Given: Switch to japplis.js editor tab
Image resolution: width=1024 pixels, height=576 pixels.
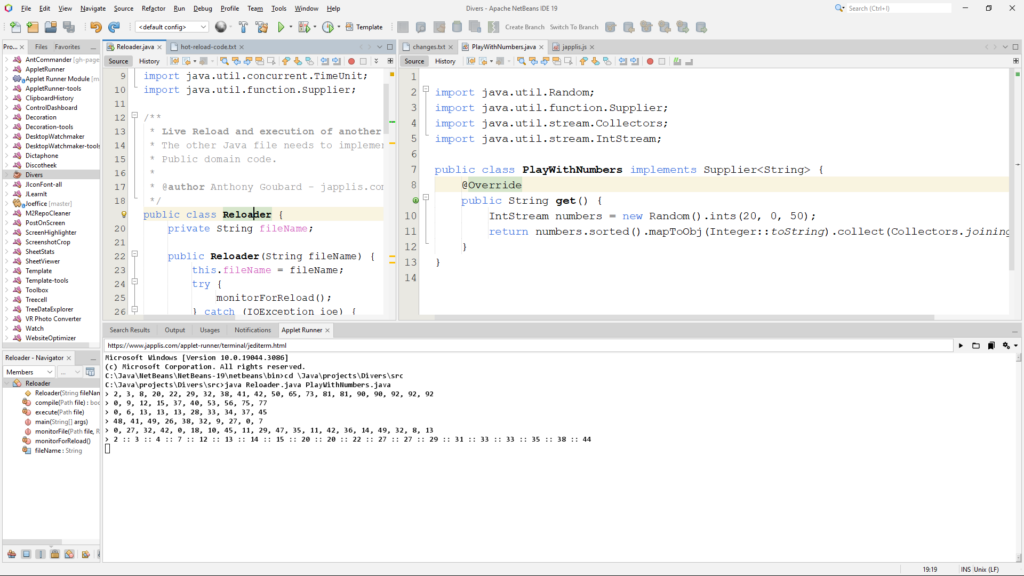Looking at the screenshot, I should tap(574, 47).
